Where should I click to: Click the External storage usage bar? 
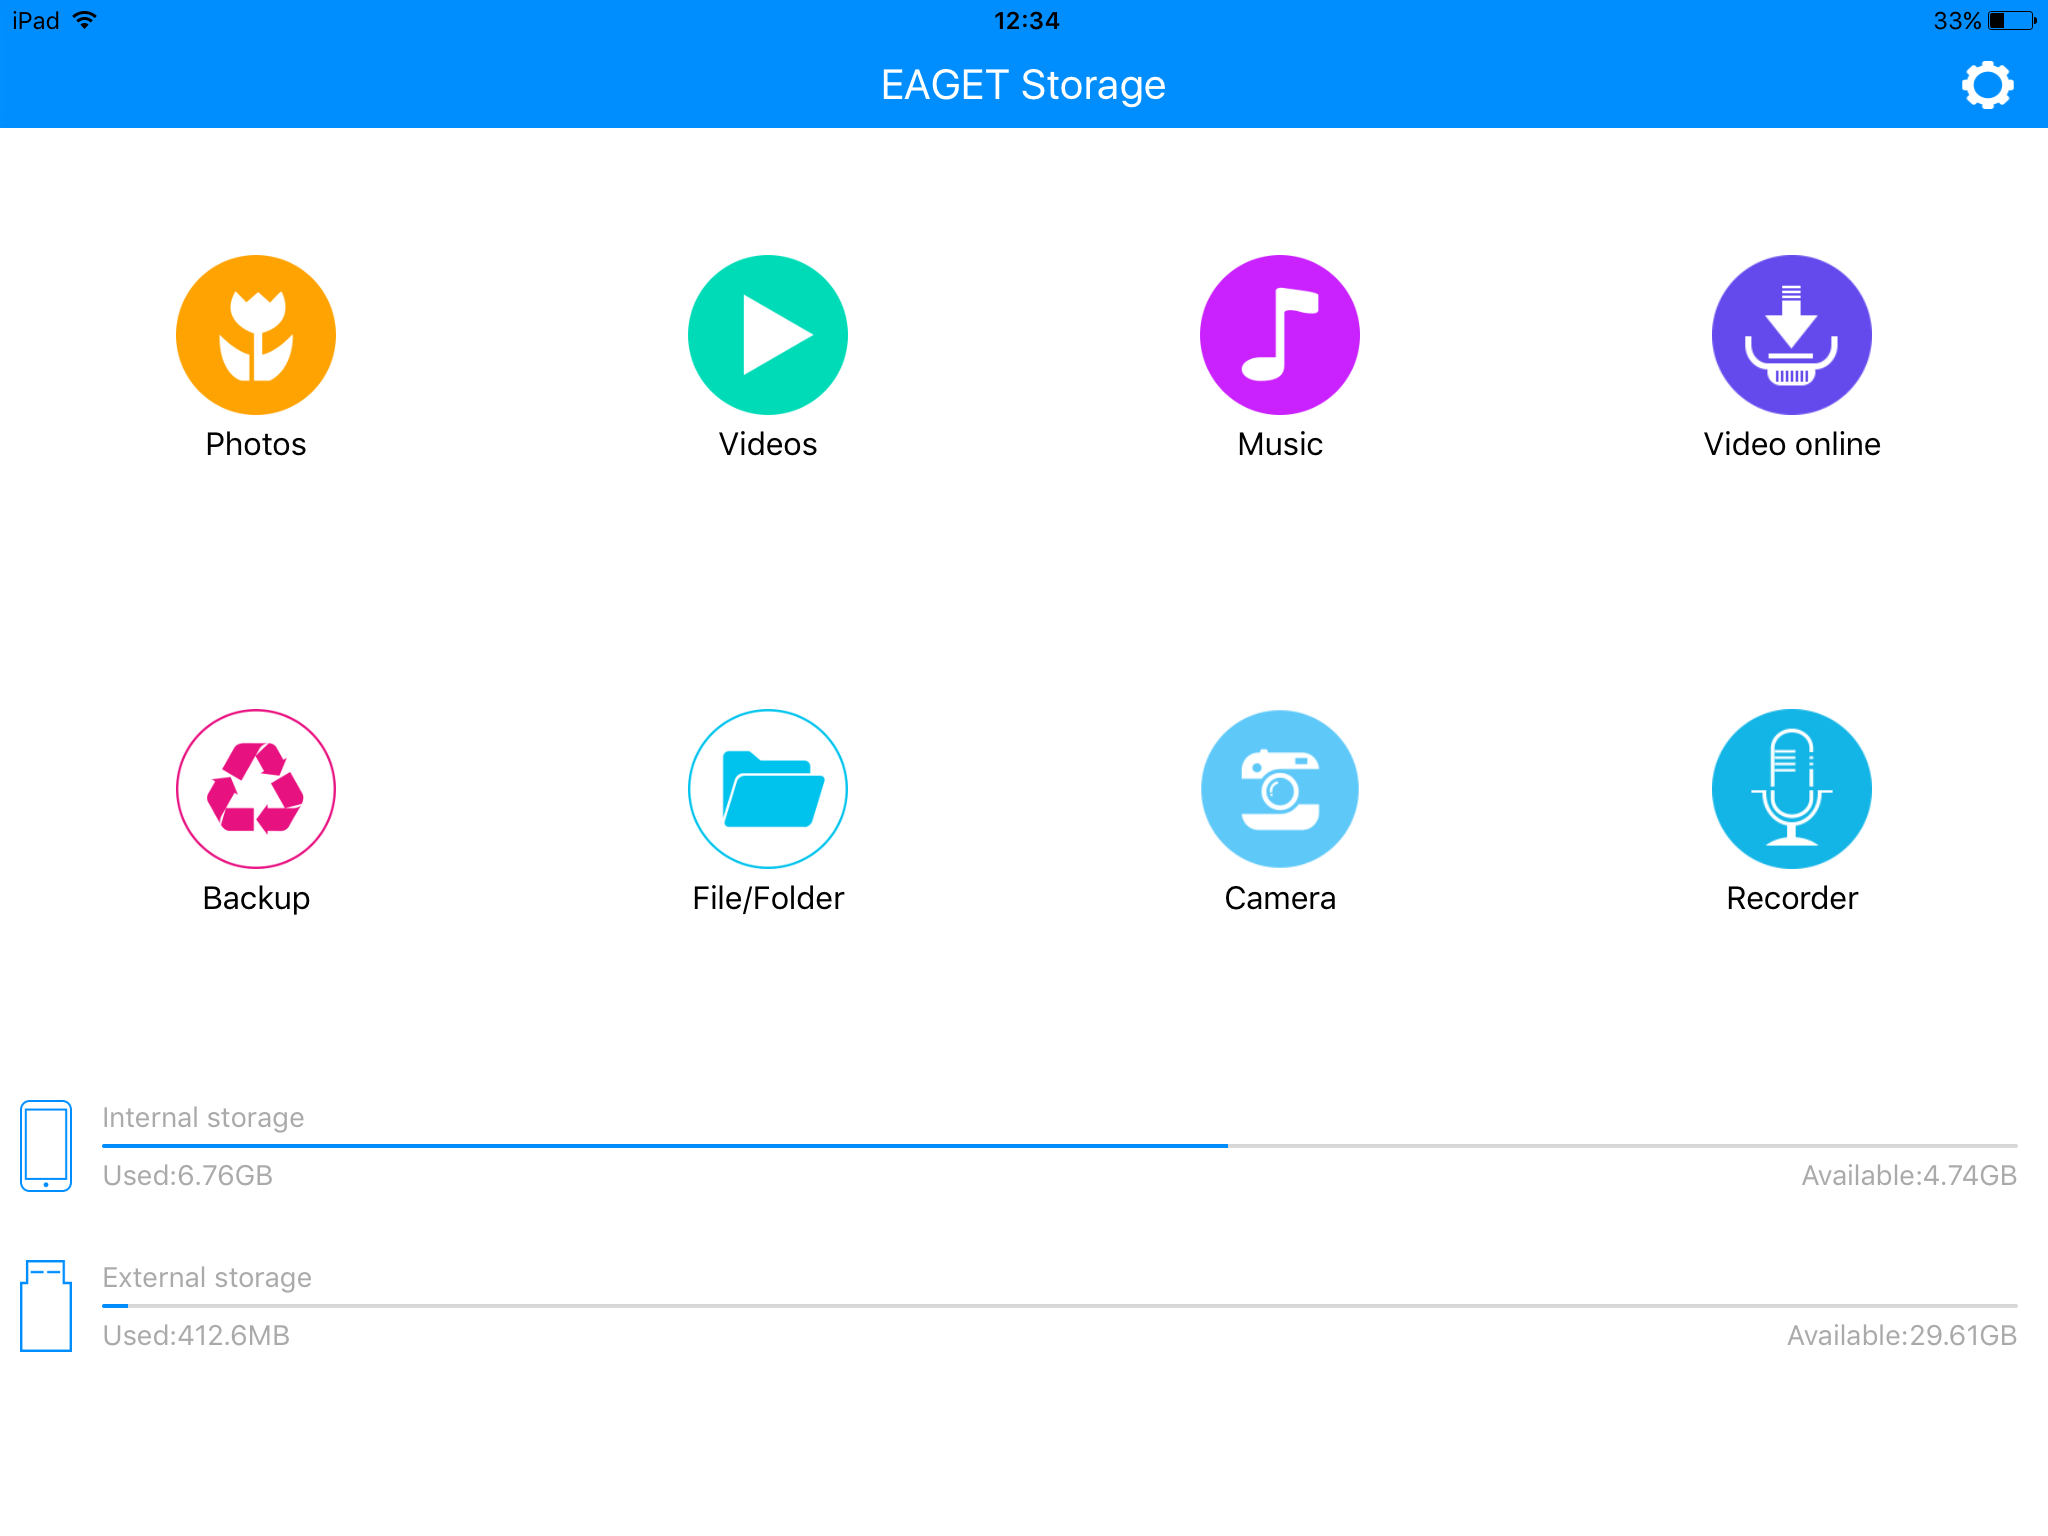1060,1306
